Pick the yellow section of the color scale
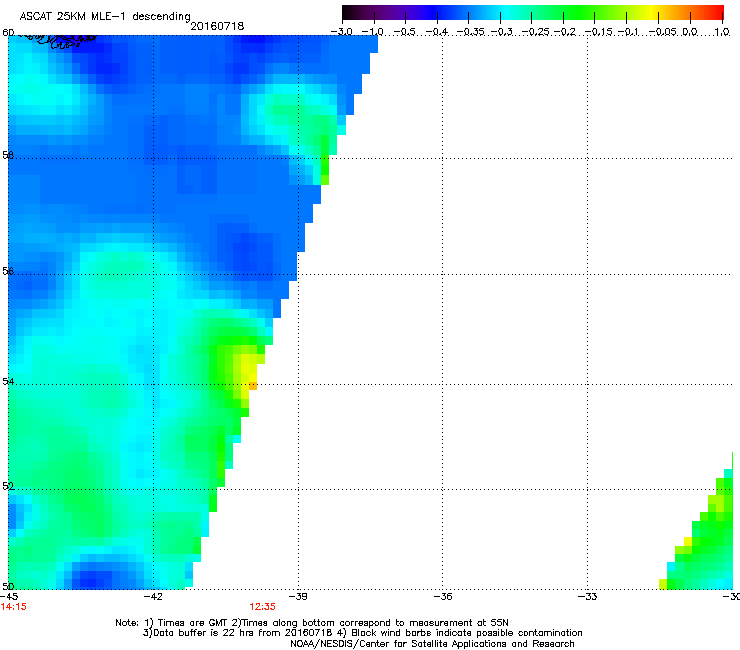 tap(653, 13)
